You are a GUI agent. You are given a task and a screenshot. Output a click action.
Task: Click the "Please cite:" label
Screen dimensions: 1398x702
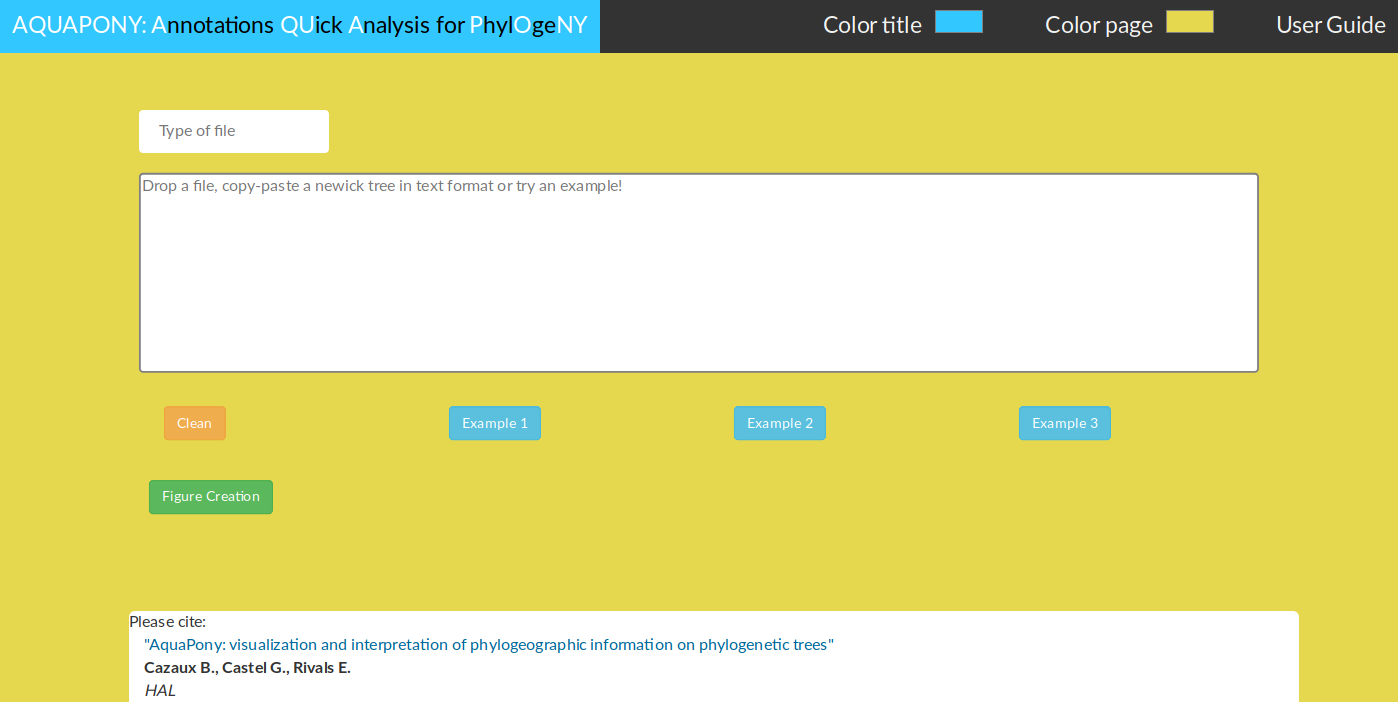pos(168,622)
